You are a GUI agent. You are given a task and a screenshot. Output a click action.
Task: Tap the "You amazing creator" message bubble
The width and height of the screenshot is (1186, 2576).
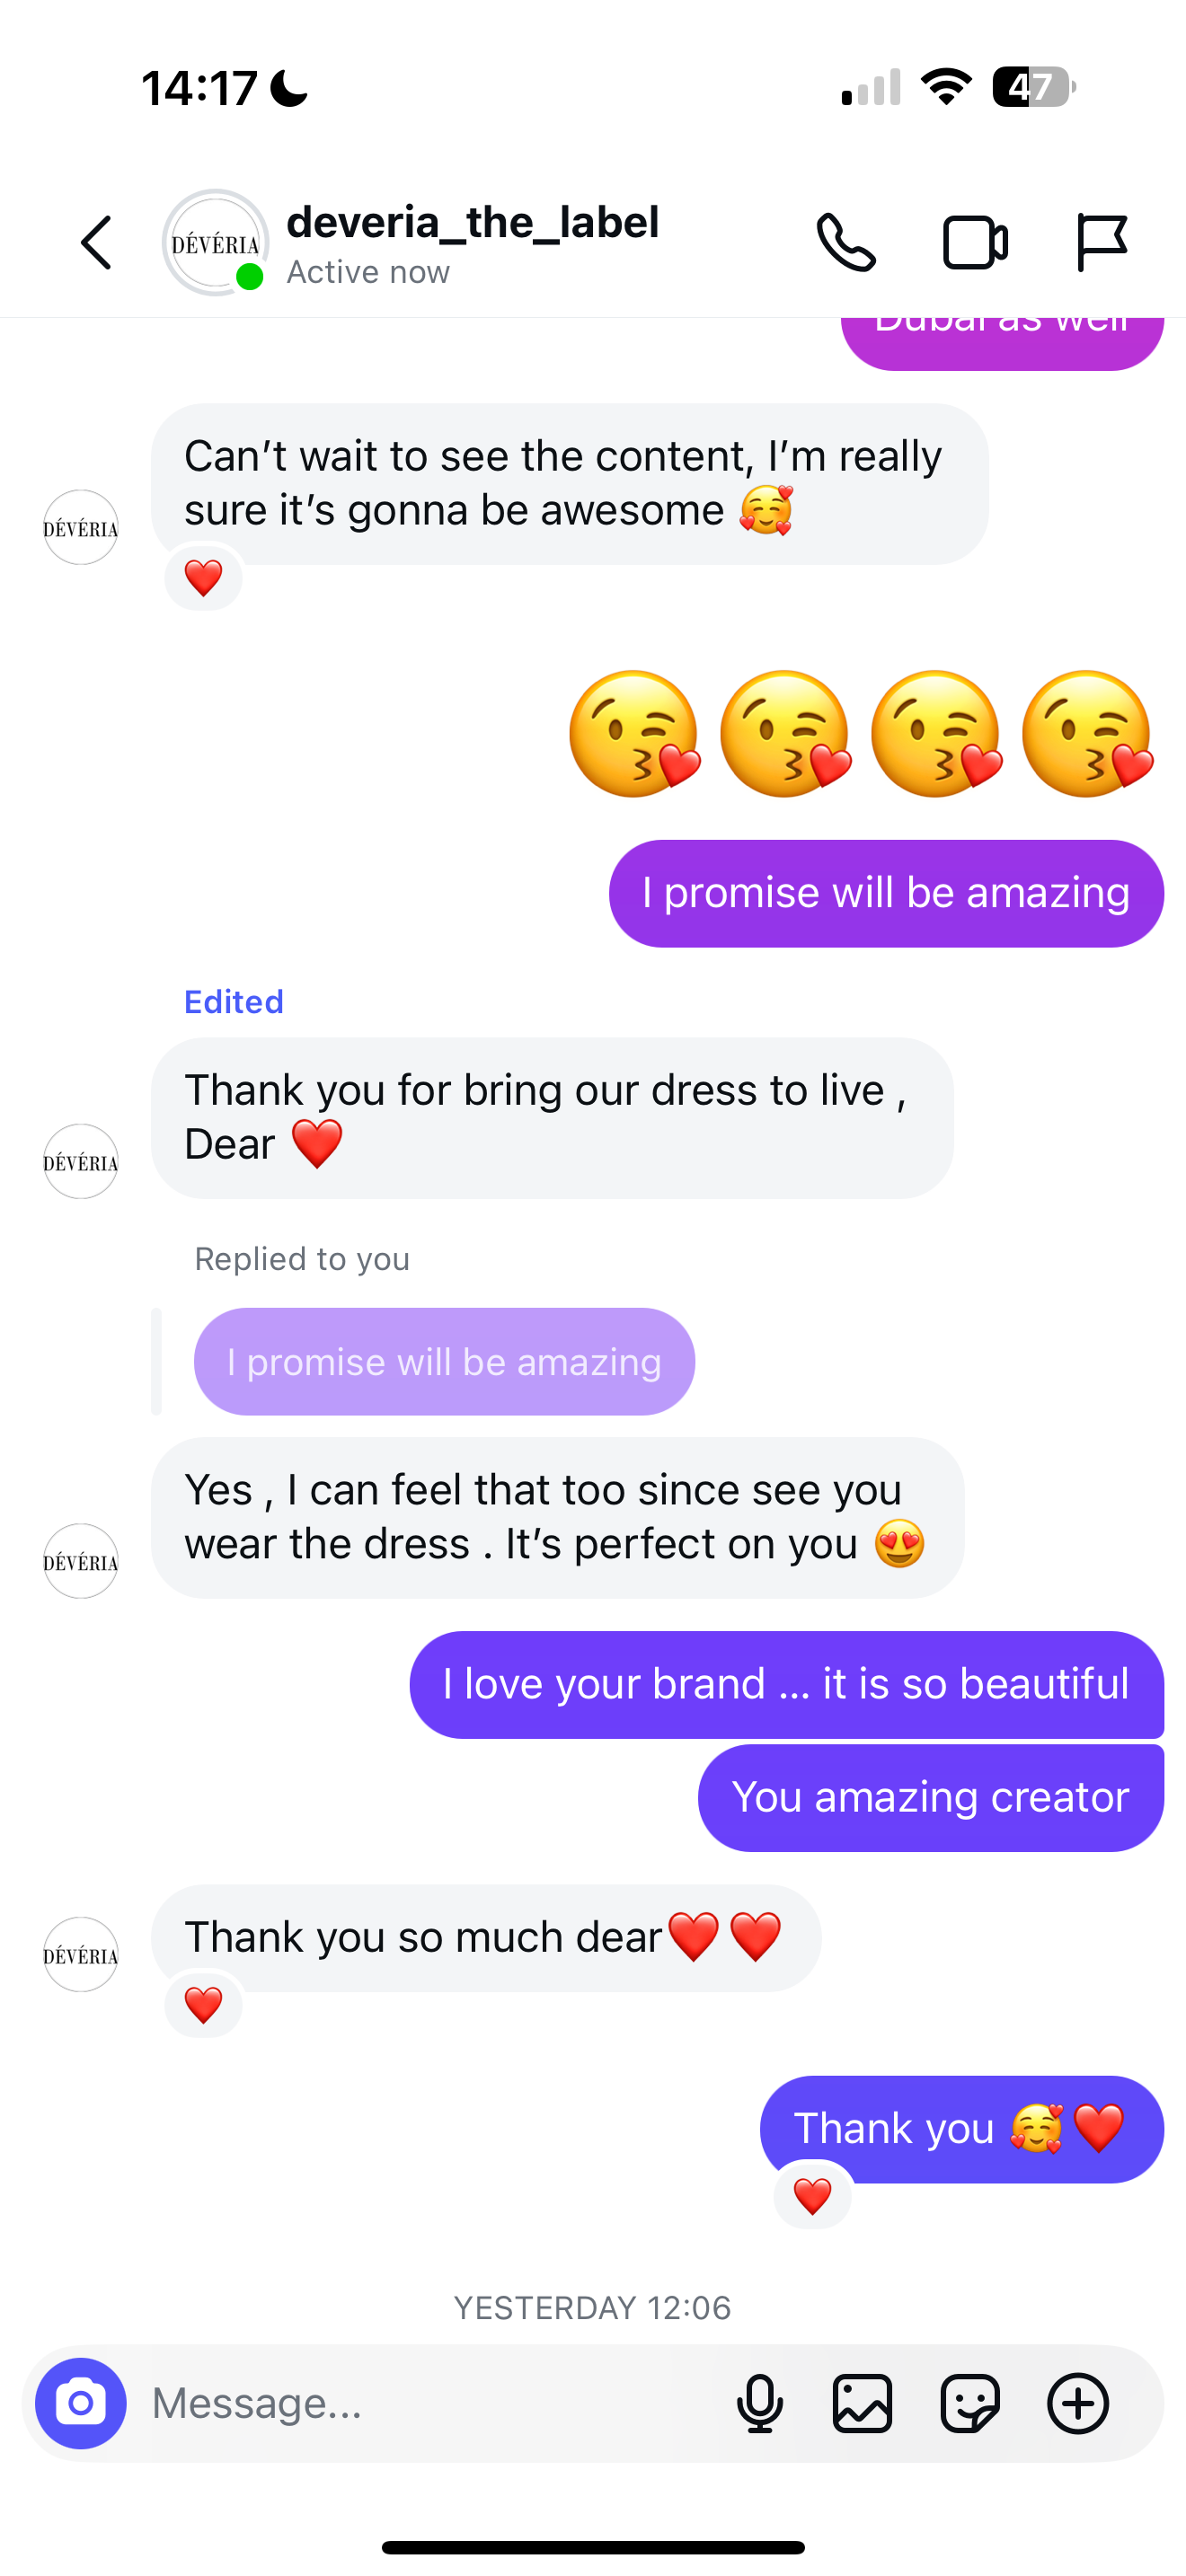coord(930,1798)
